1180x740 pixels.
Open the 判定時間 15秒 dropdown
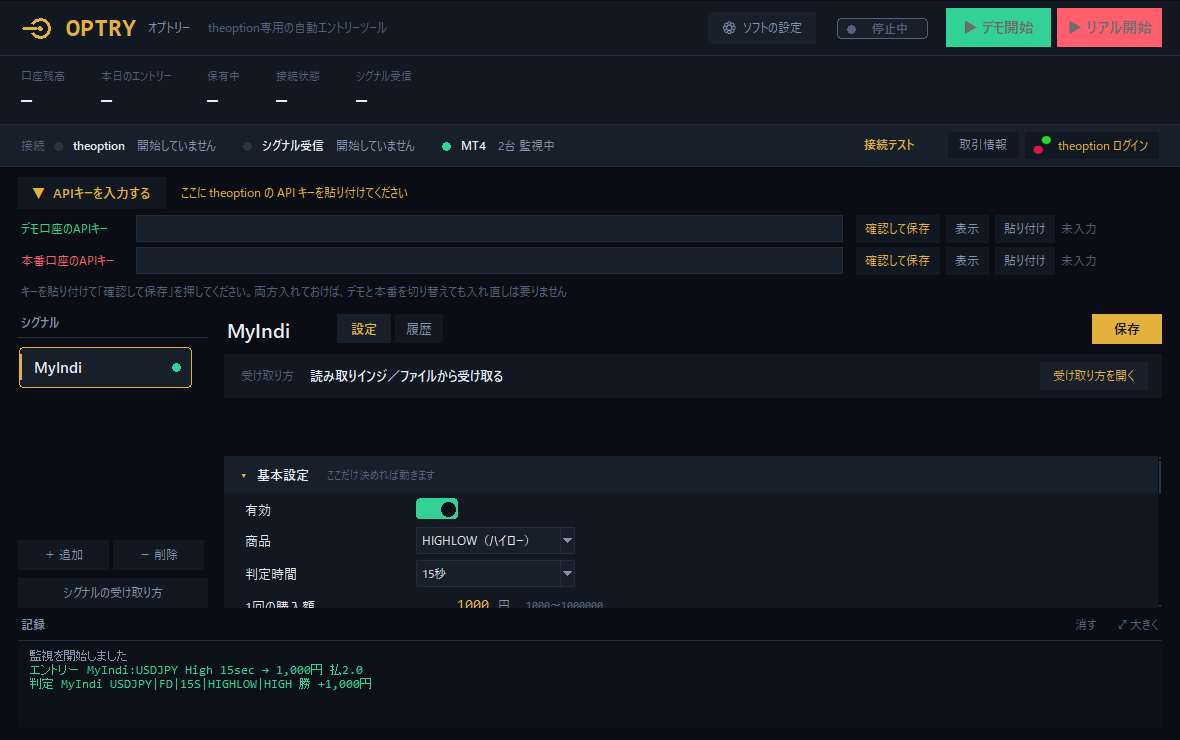click(495, 574)
